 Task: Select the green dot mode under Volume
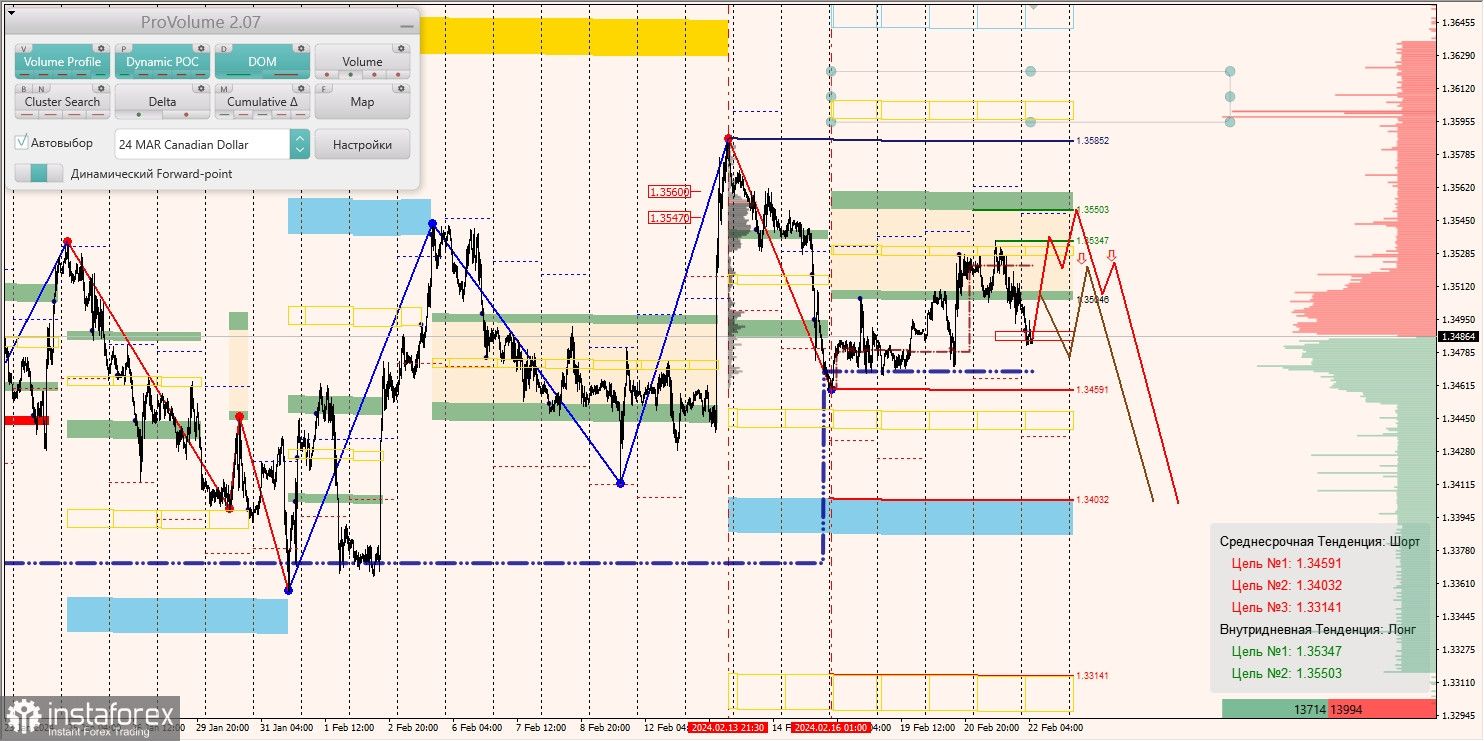pos(350,74)
